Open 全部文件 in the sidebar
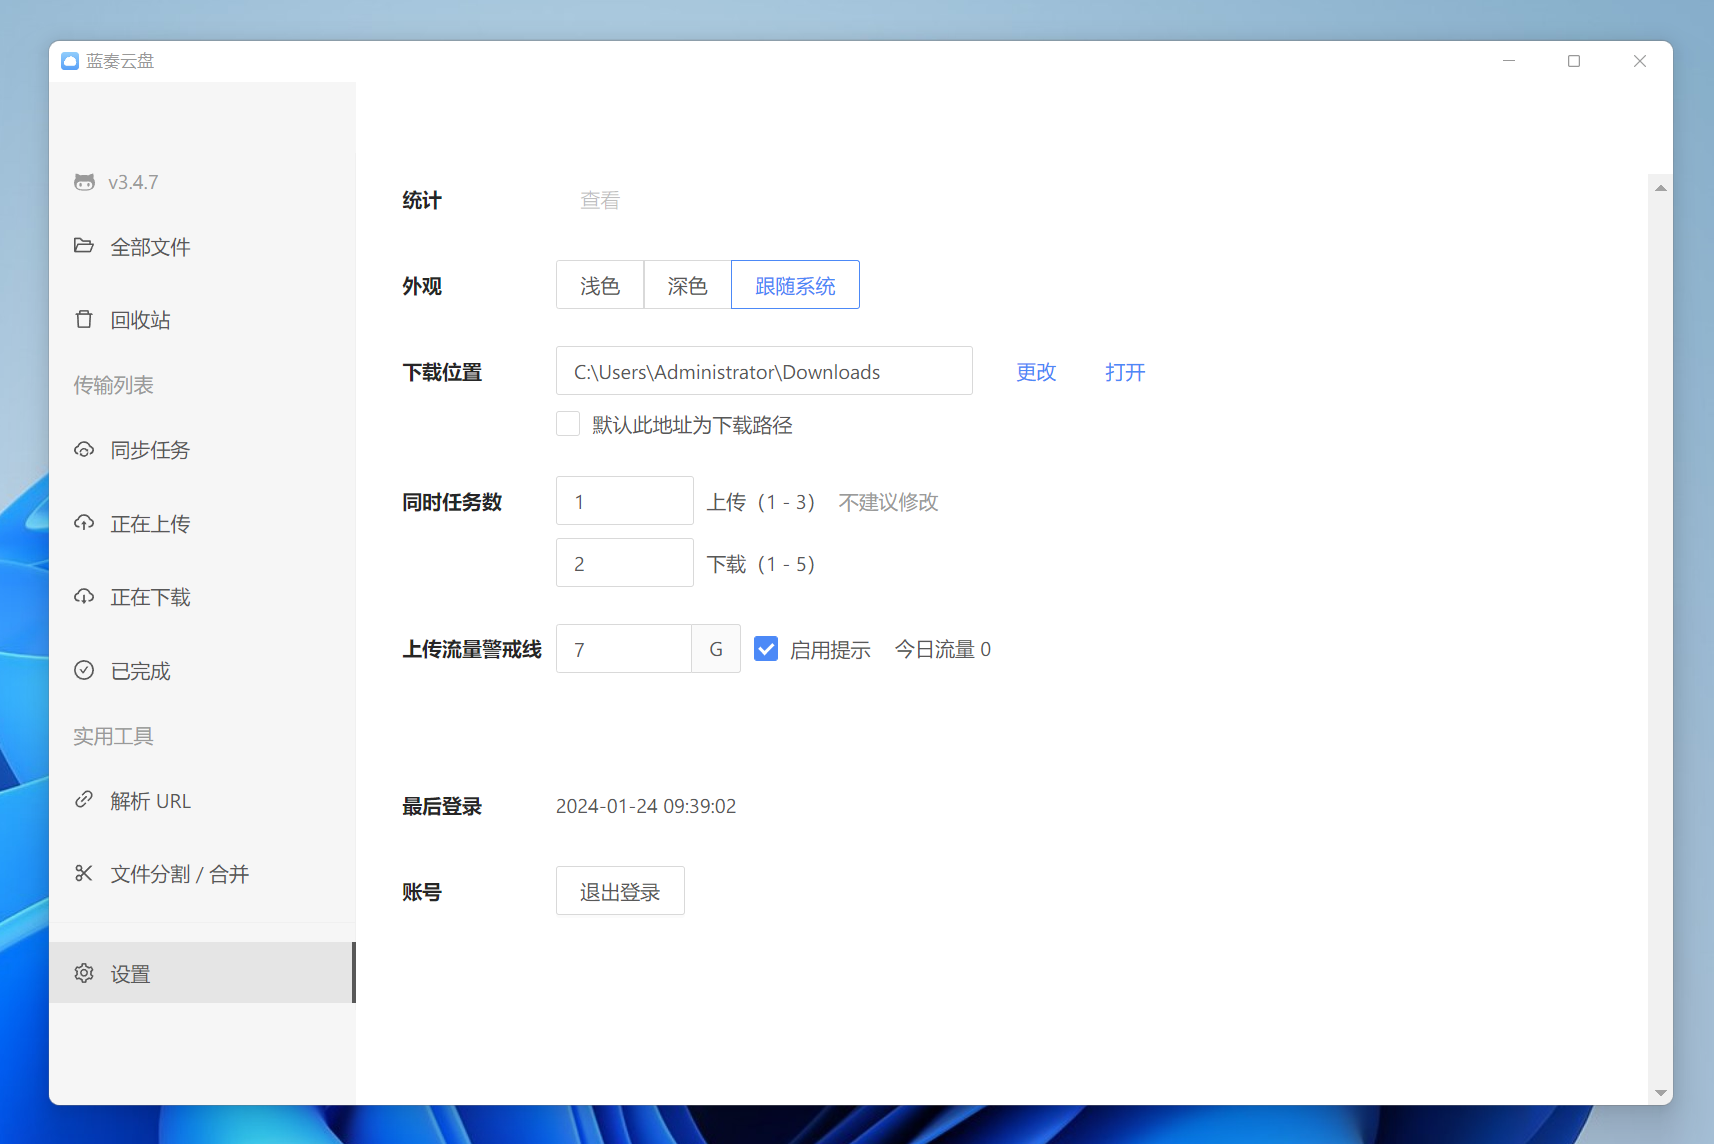Image resolution: width=1714 pixels, height=1144 pixels. (x=202, y=247)
